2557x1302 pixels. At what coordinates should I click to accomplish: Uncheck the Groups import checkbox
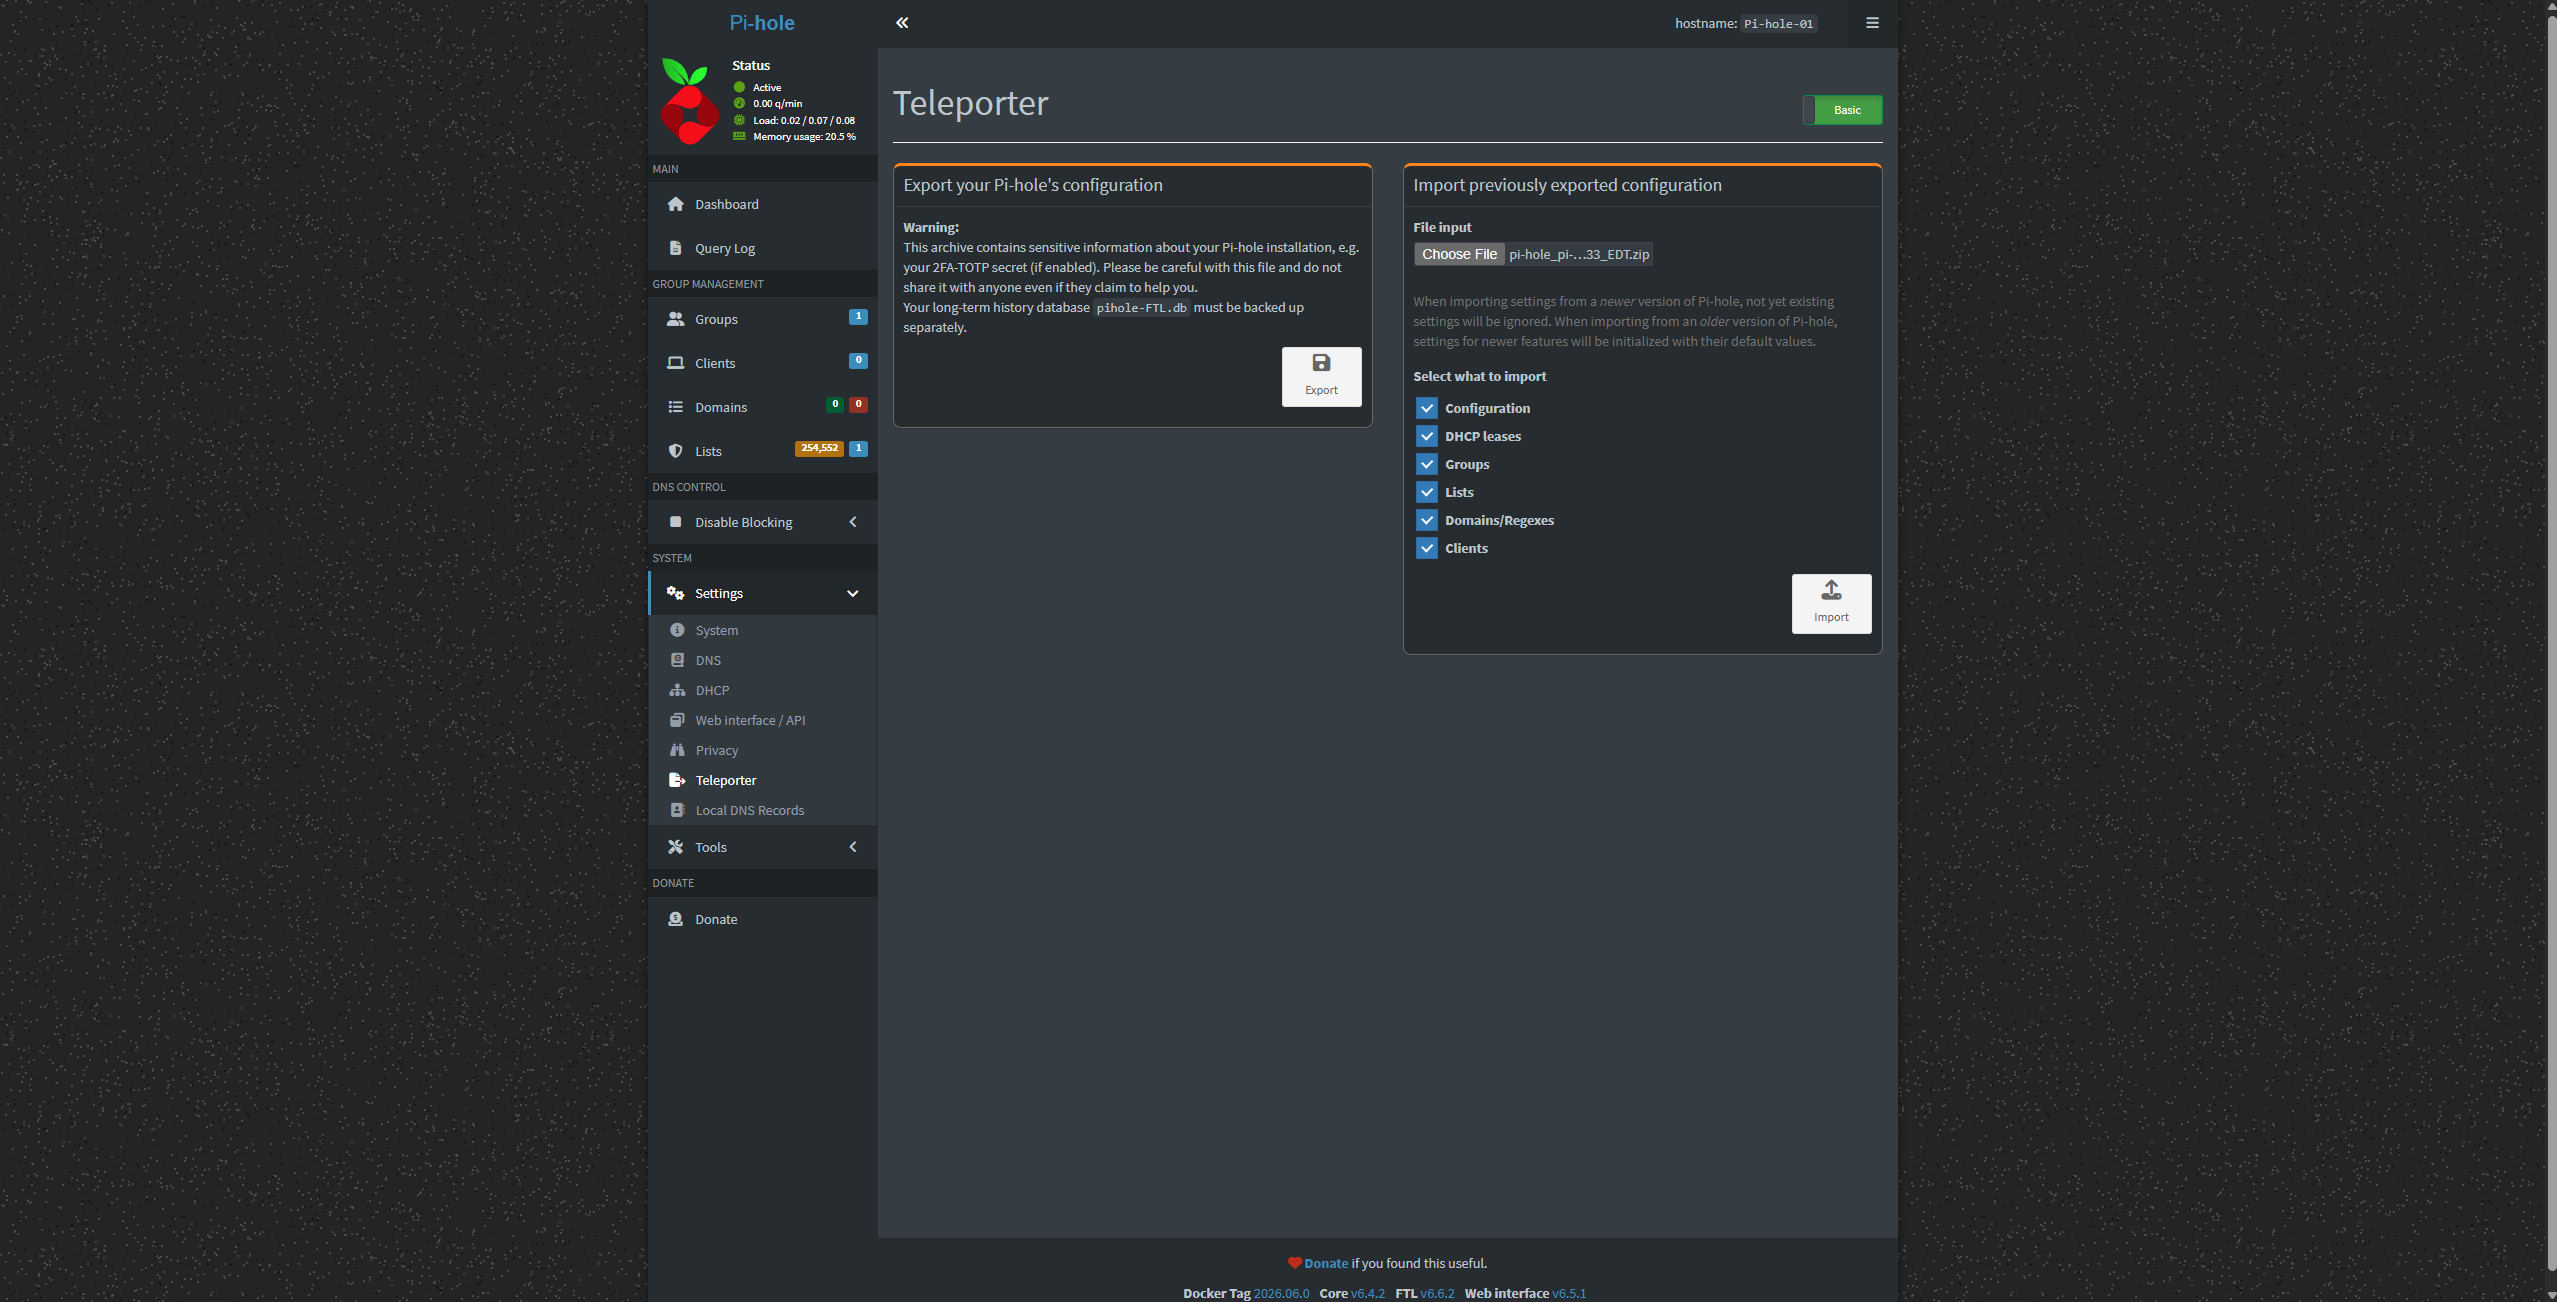pyautogui.click(x=1427, y=464)
